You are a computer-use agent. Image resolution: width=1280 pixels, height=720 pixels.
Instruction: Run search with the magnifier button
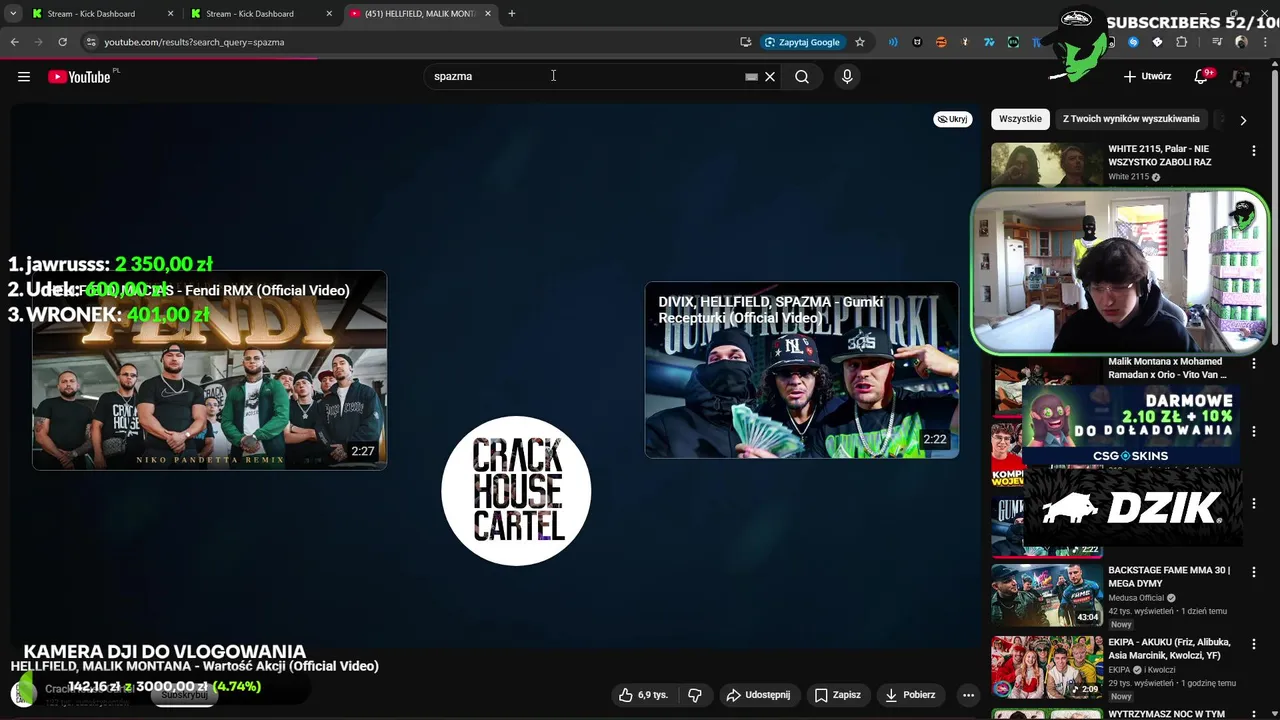[x=802, y=76]
